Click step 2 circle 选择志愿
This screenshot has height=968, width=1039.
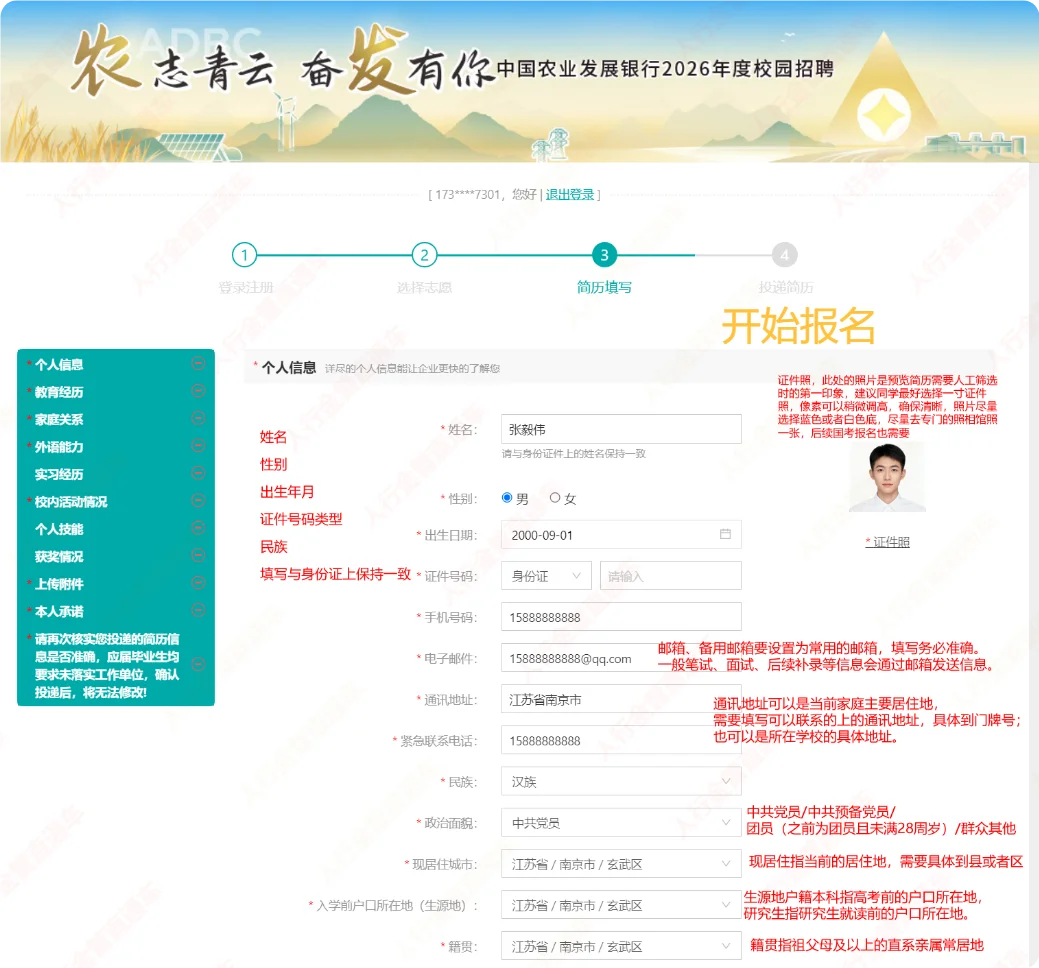point(424,255)
